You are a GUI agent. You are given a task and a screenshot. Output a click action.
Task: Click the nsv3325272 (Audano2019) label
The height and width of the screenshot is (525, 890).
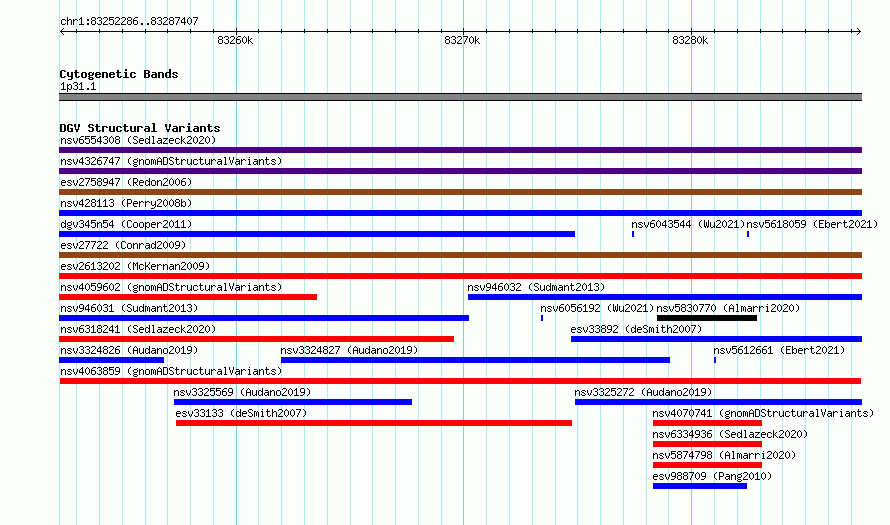tap(643, 392)
